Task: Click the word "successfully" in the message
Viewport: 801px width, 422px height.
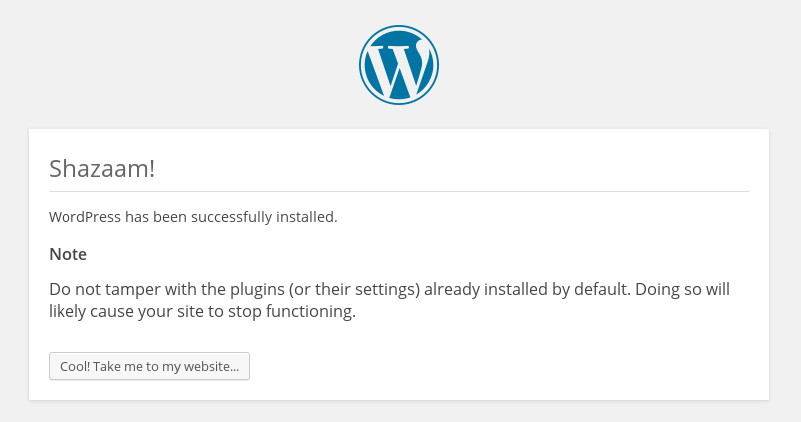Action: tap(231, 217)
